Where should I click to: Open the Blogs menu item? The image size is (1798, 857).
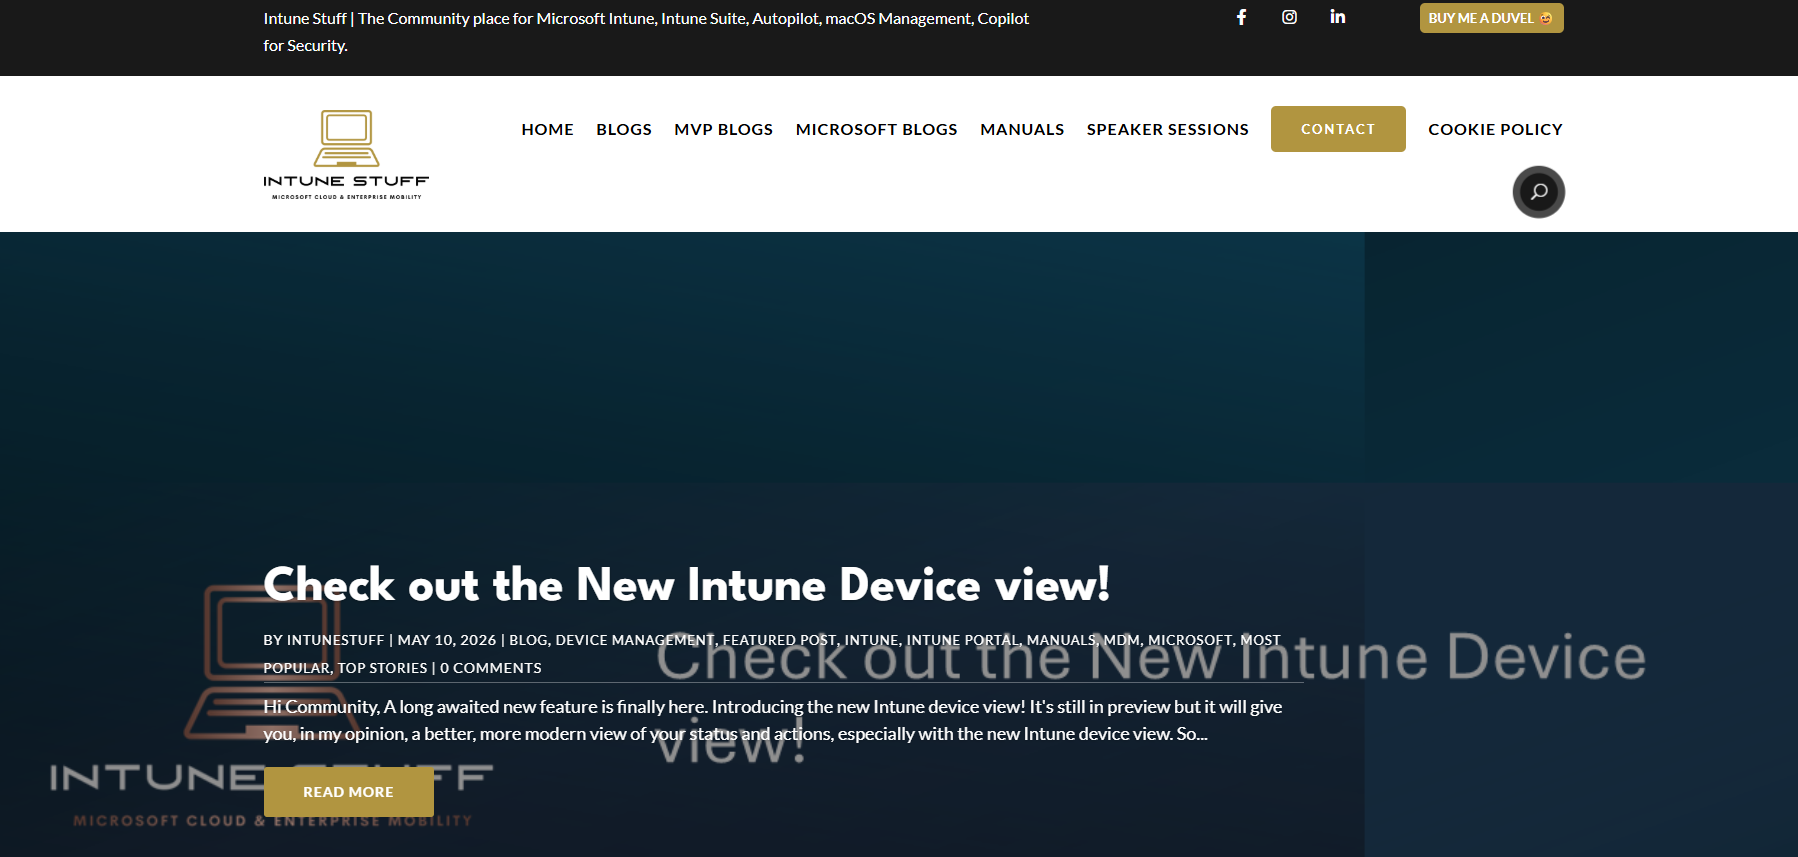(624, 129)
